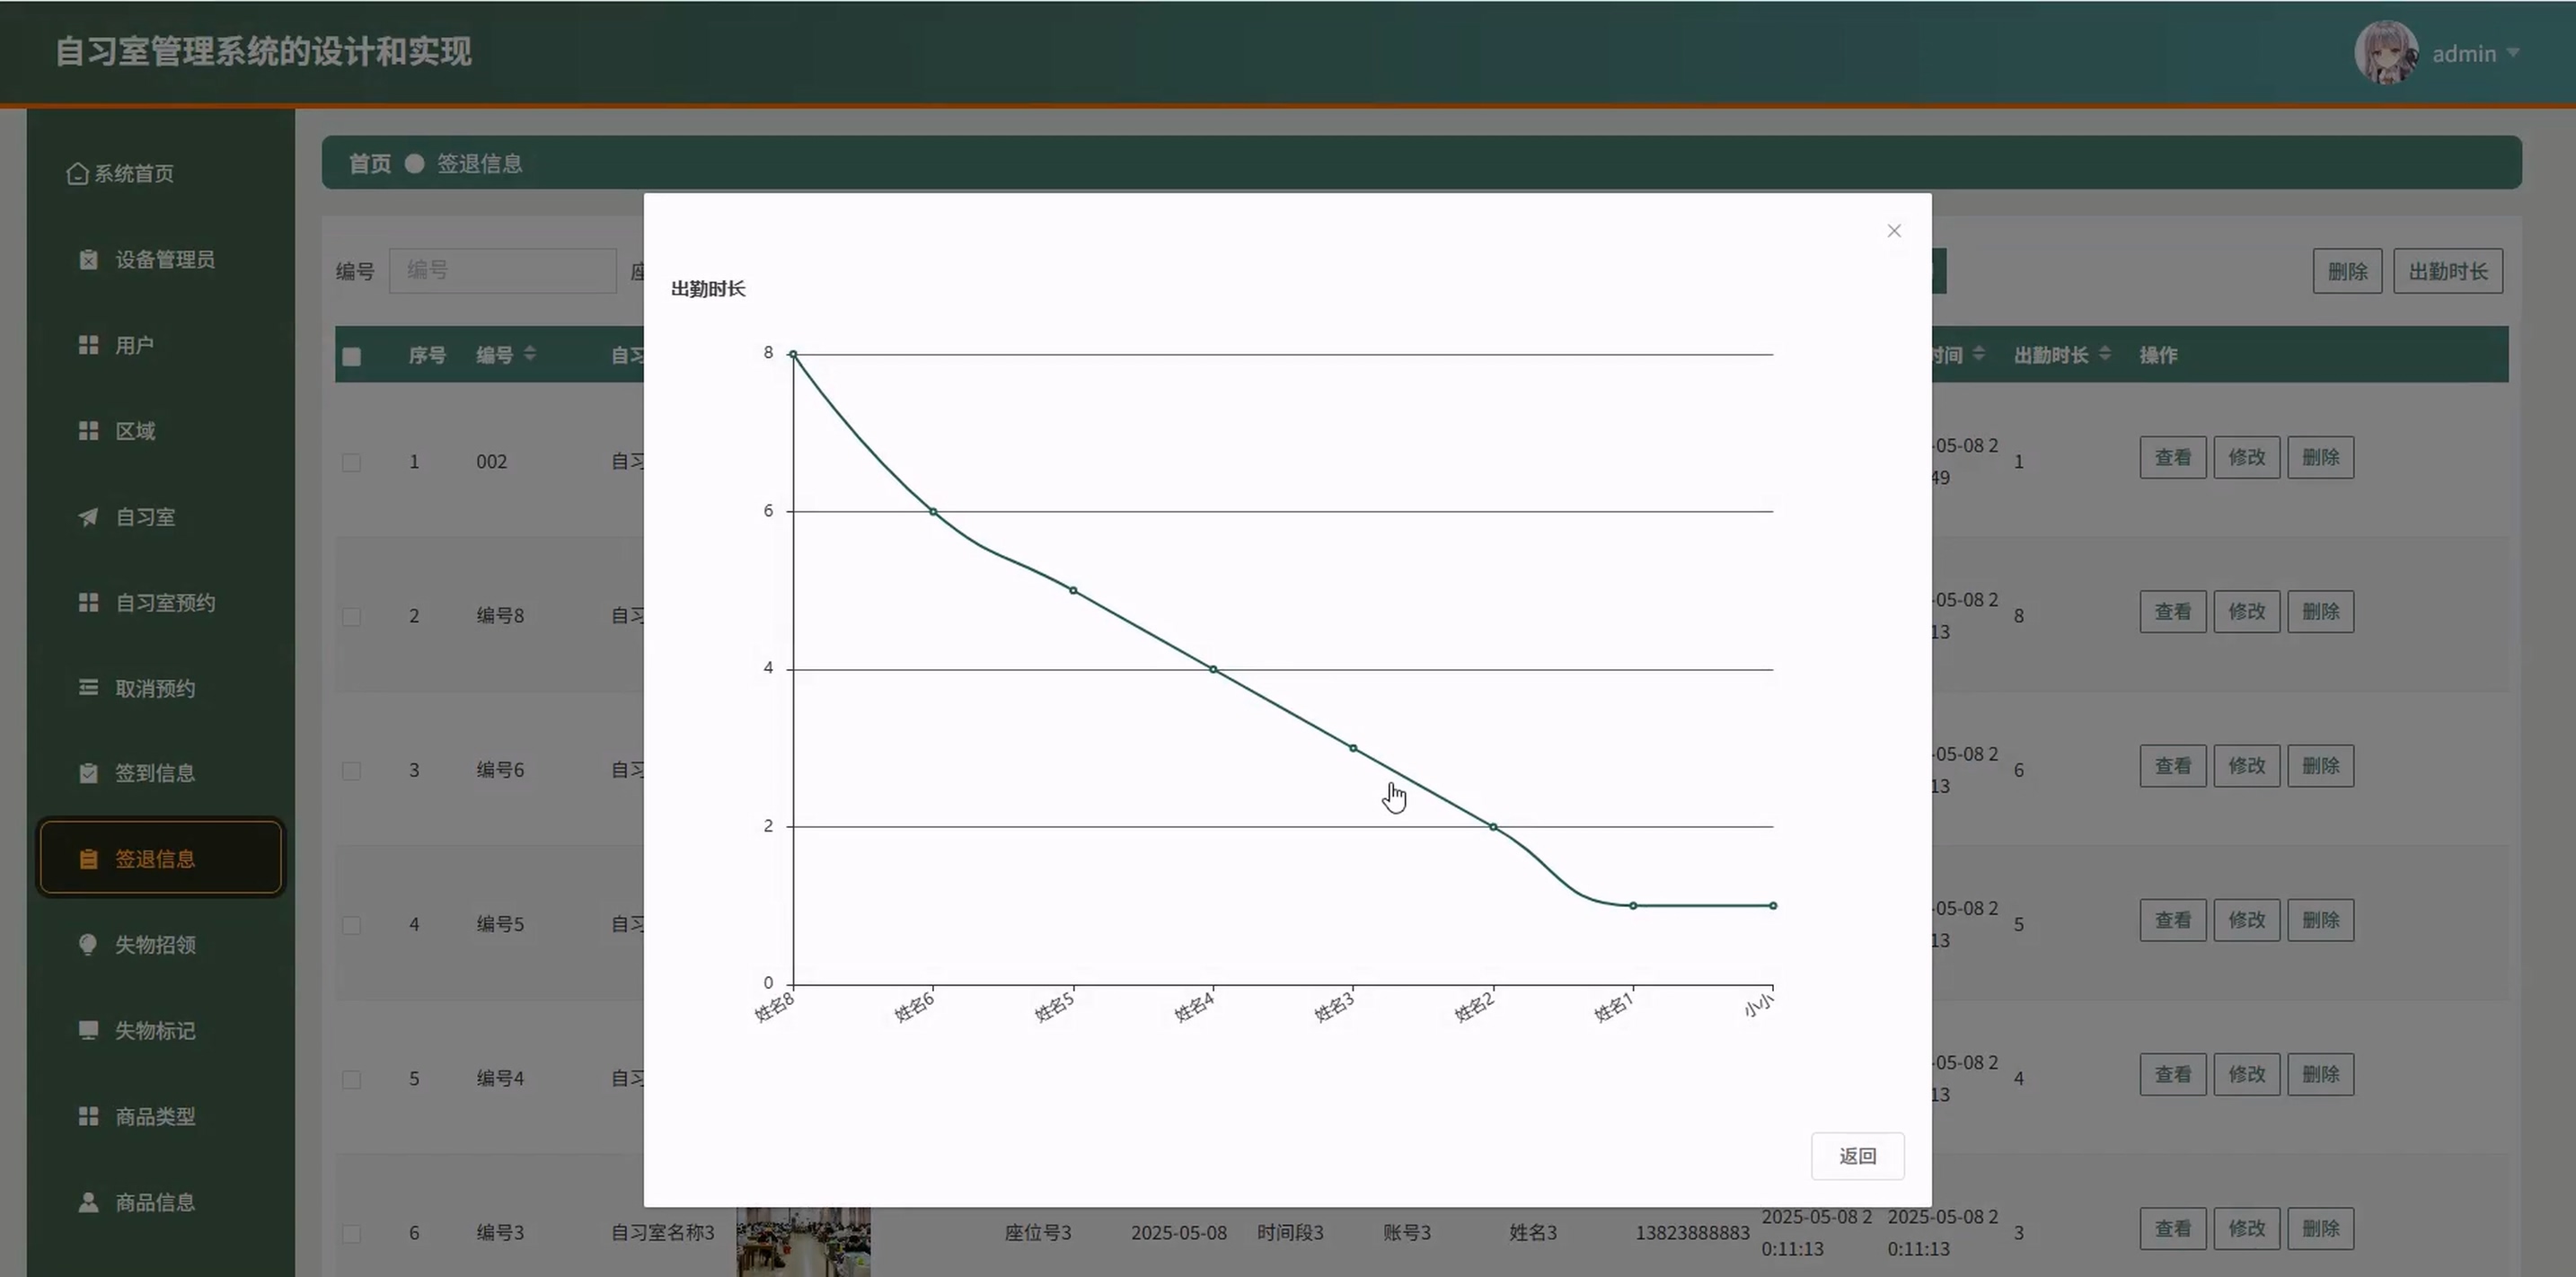
Task: Open the admin user dropdown arrow
Action: (x=2513, y=53)
